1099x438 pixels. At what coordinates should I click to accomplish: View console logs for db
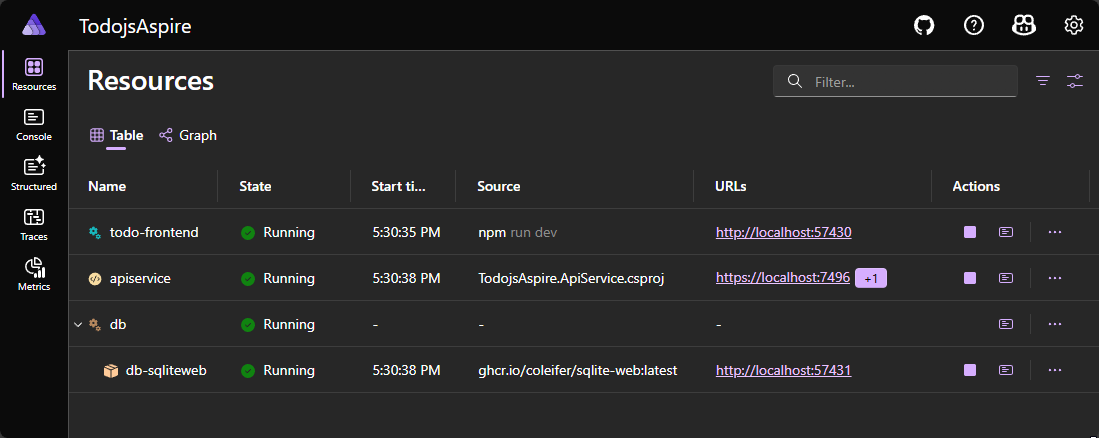[x=1006, y=324]
